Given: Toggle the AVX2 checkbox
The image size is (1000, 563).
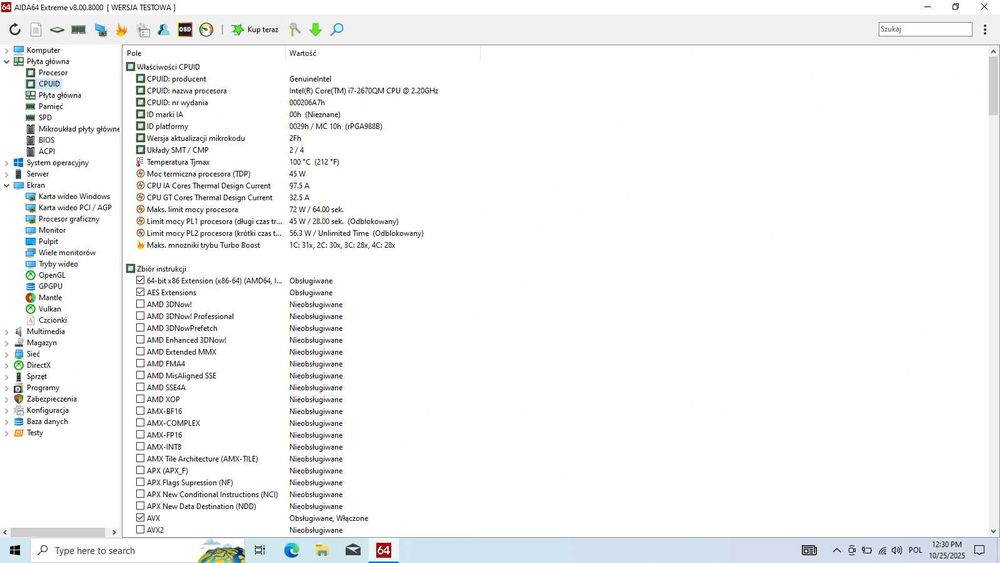Looking at the screenshot, I should tap(140, 530).
